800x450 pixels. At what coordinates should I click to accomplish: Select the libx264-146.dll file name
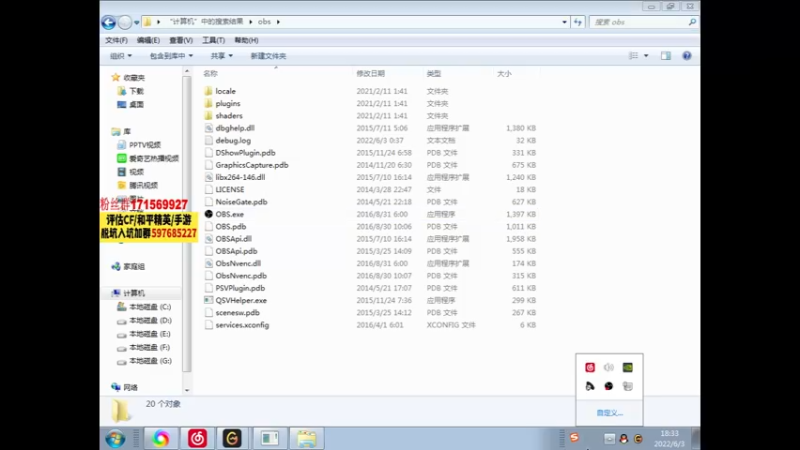[x=240, y=177]
